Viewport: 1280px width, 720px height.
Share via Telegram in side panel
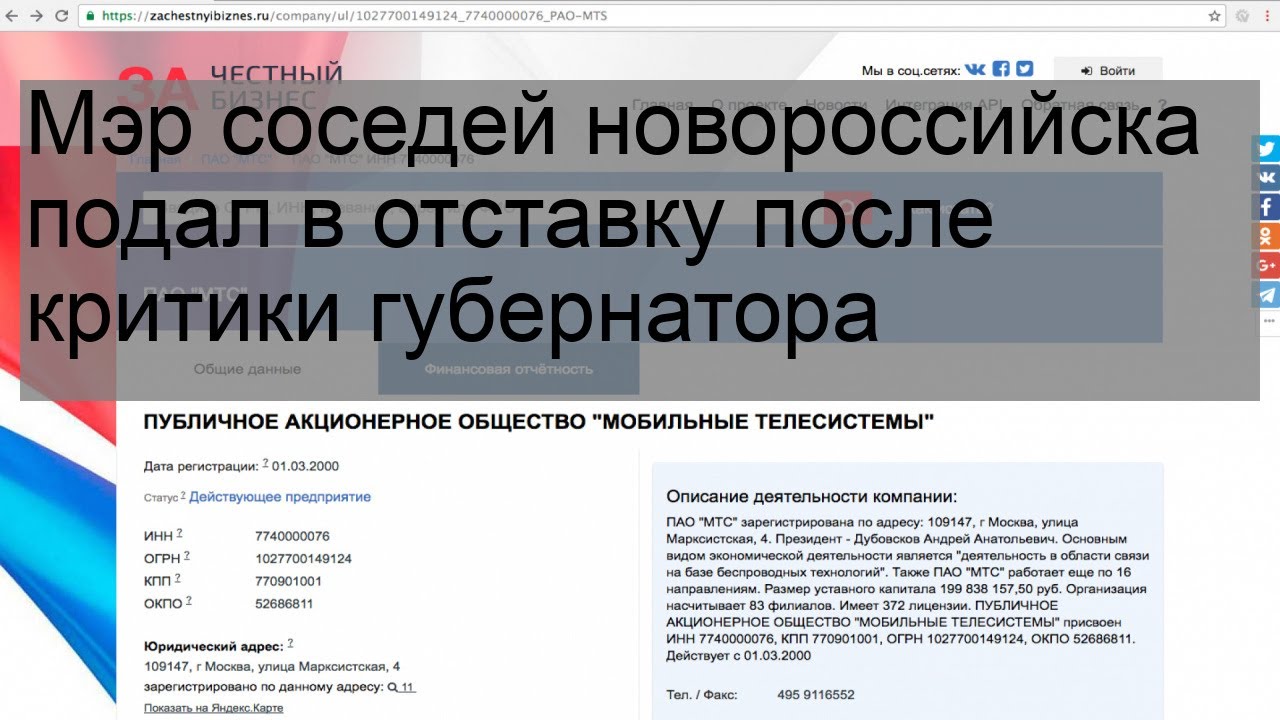pyautogui.click(x=1267, y=294)
